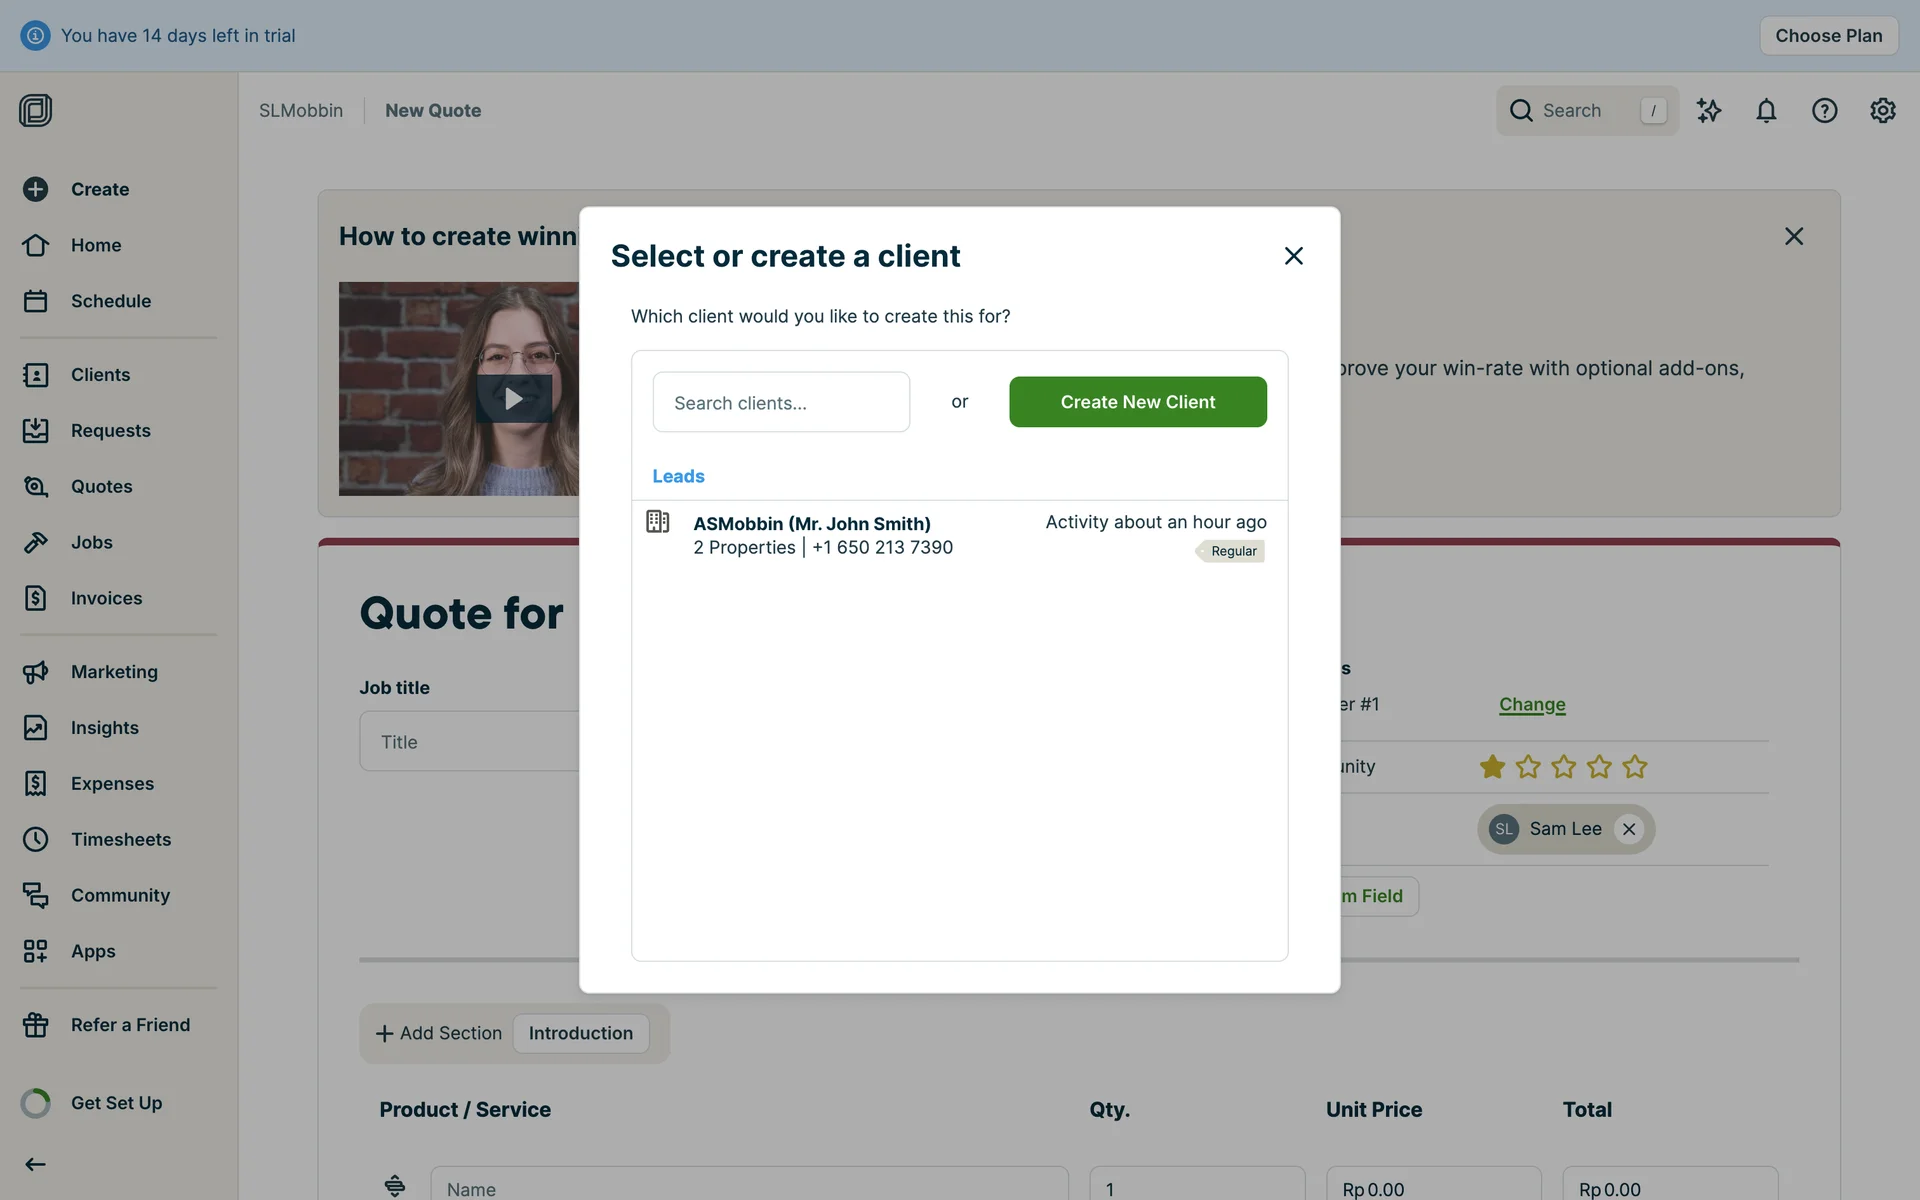The width and height of the screenshot is (1920, 1200).
Task: Remove Sam Lee from the salesperson chip
Action: pyautogui.click(x=1629, y=829)
